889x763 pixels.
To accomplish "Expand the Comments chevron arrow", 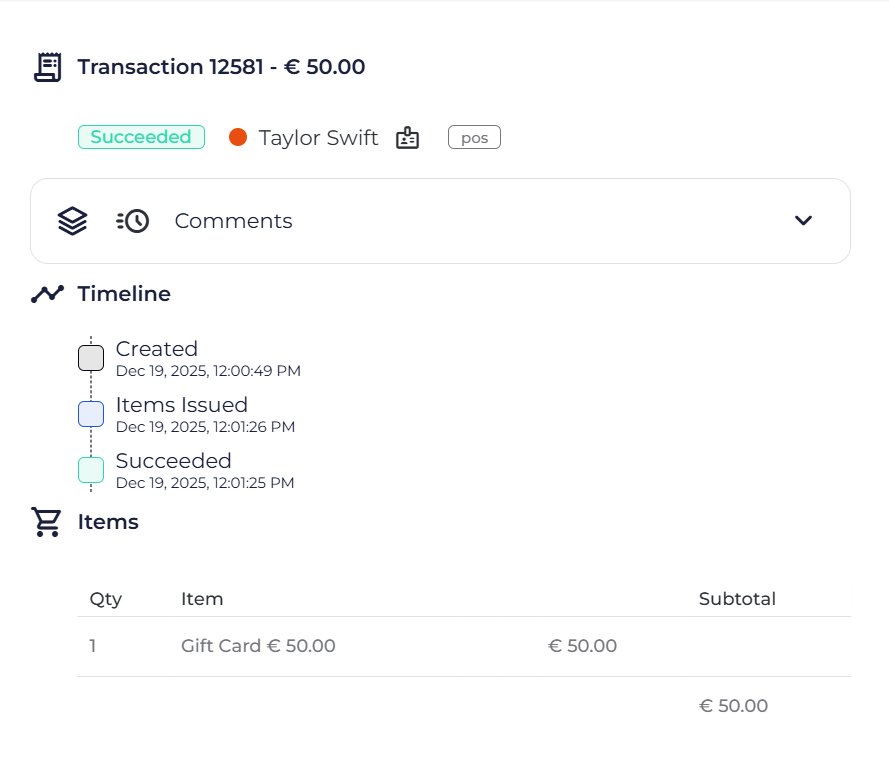I will [803, 221].
